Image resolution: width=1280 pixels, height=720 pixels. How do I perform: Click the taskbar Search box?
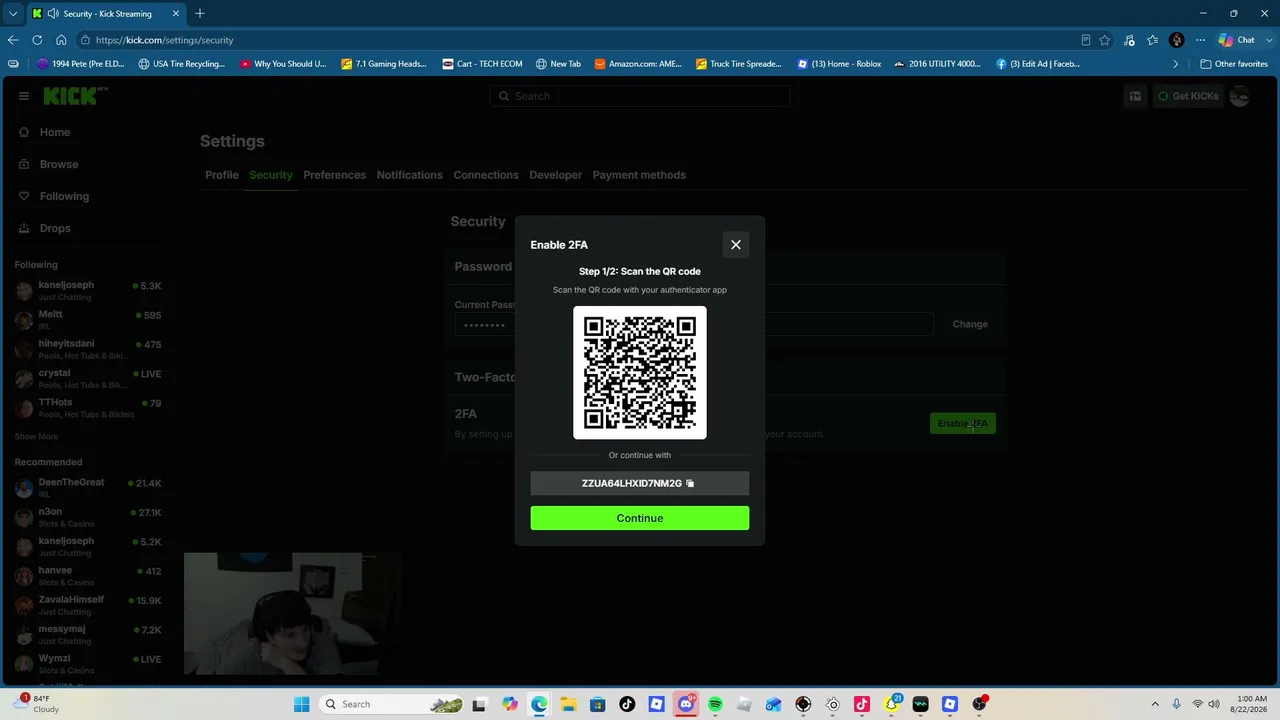[393, 704]
